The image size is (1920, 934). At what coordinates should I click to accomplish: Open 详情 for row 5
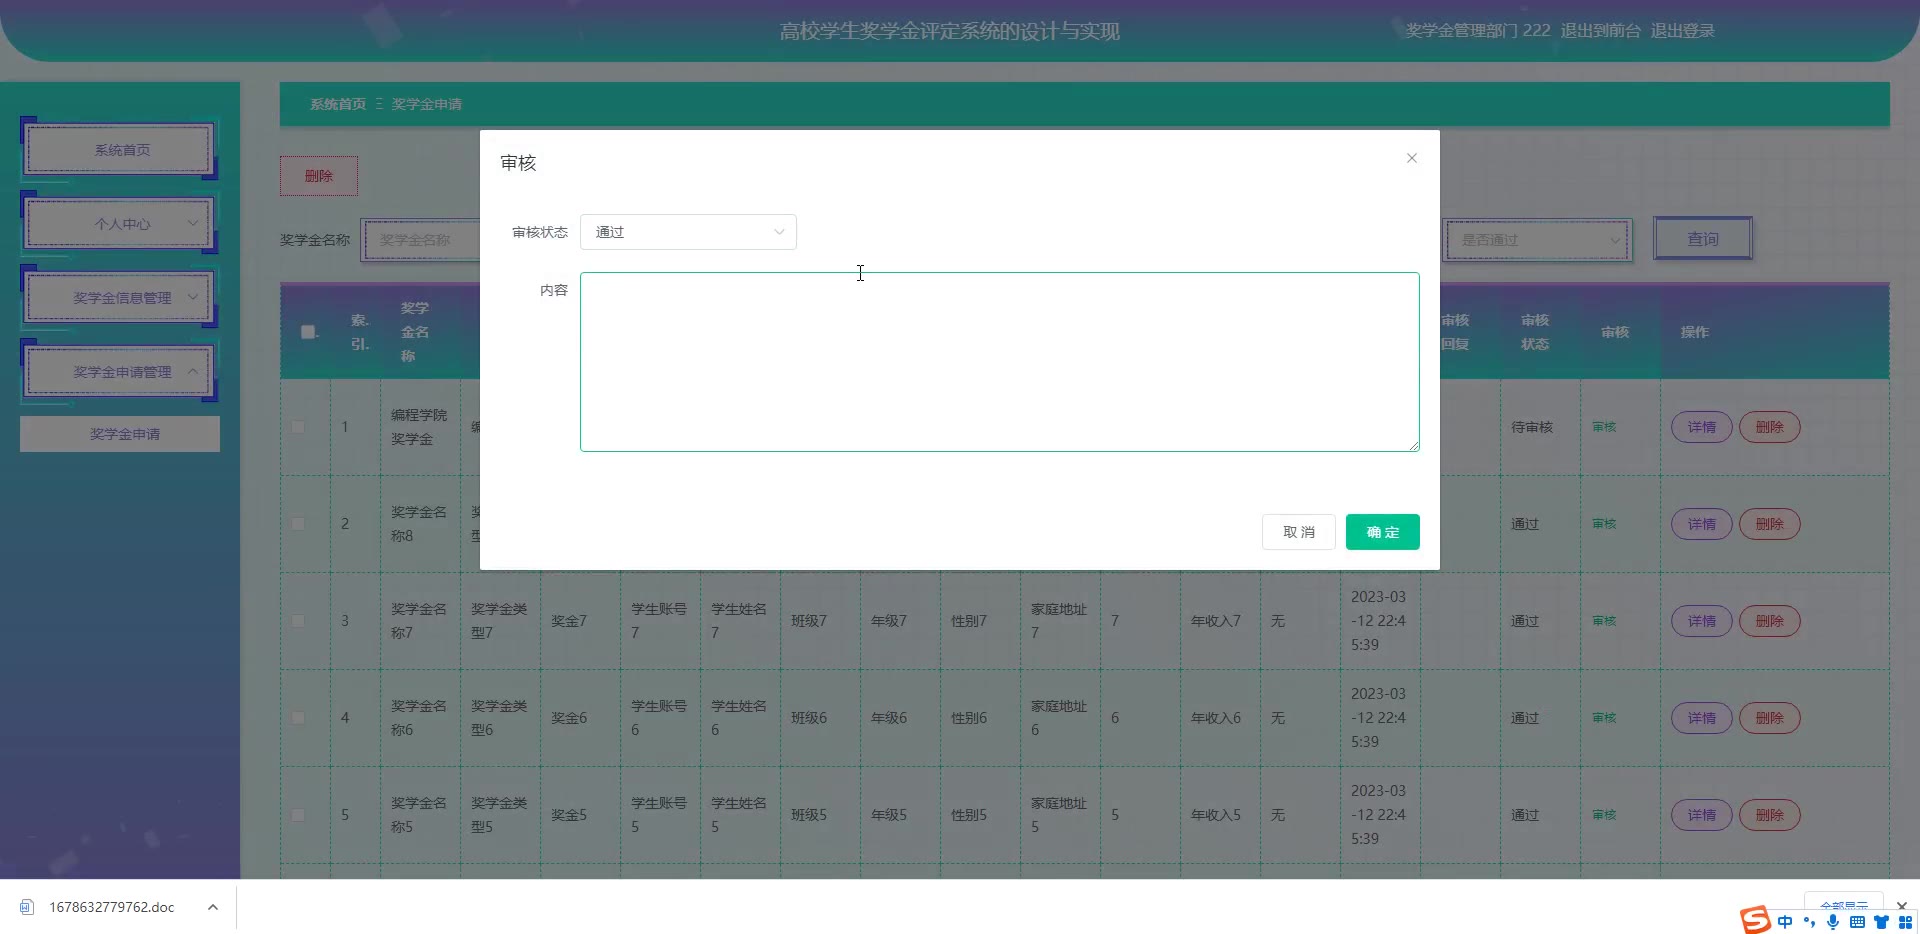(1701, 815)
